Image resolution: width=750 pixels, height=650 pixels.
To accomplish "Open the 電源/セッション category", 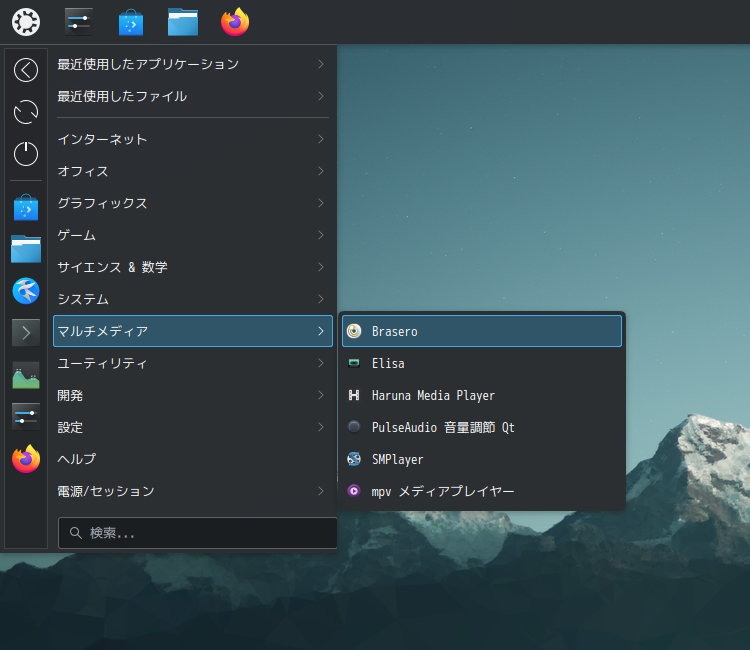I will [193, 491].
